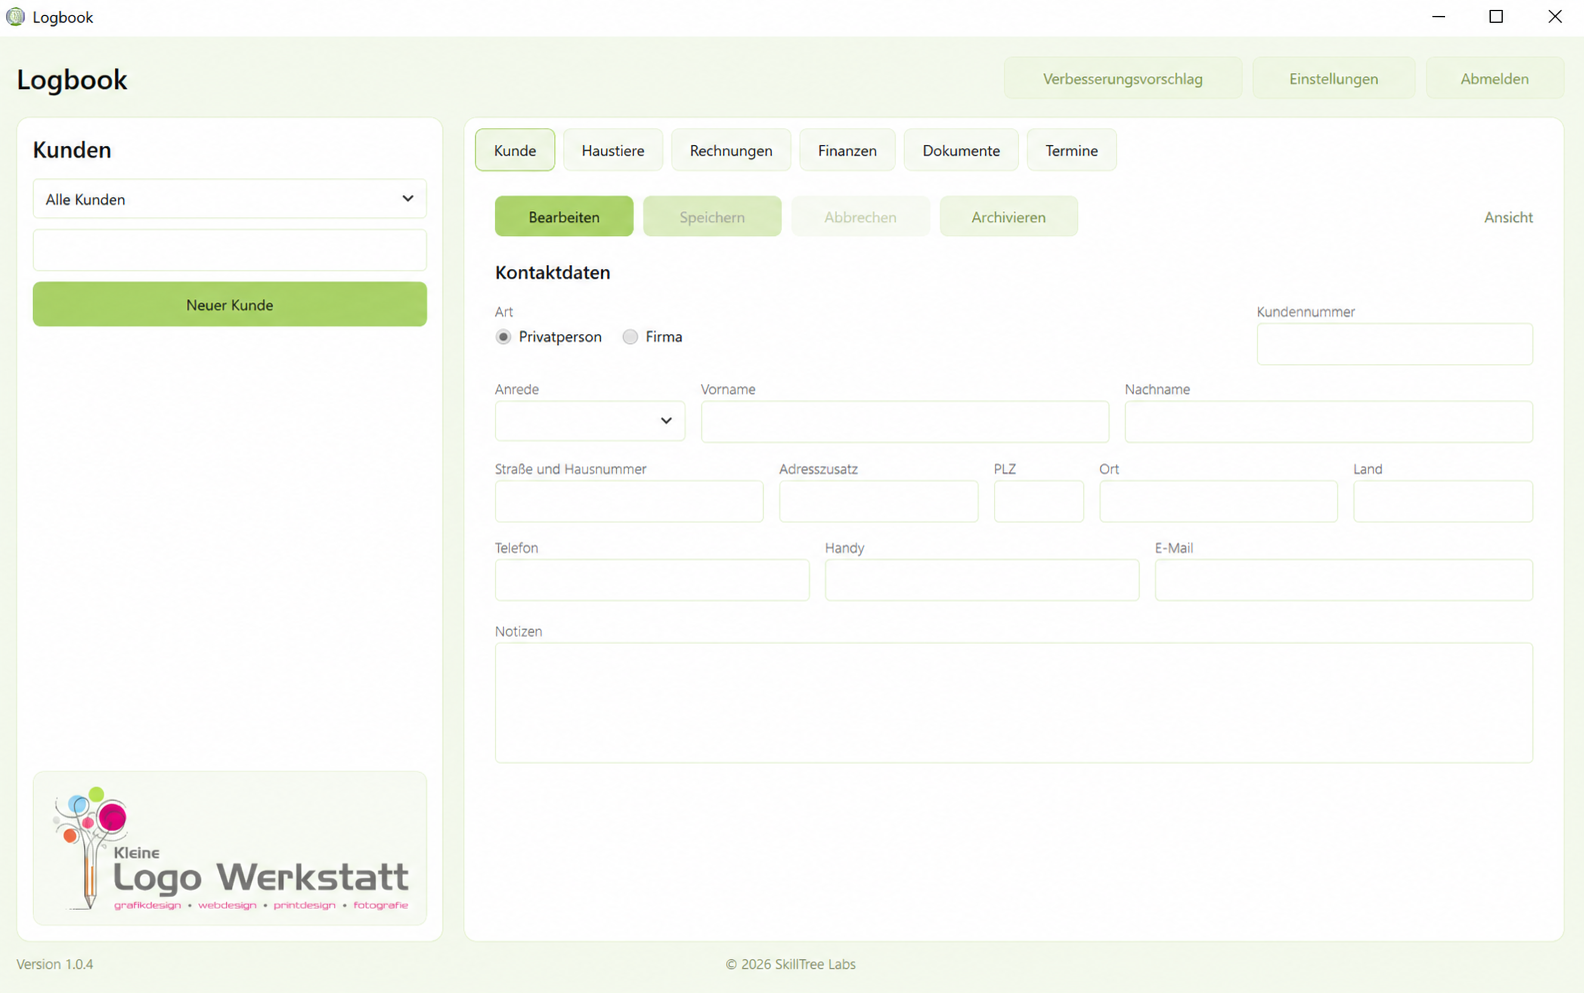Archive customer with Archivieren button

1009,217
